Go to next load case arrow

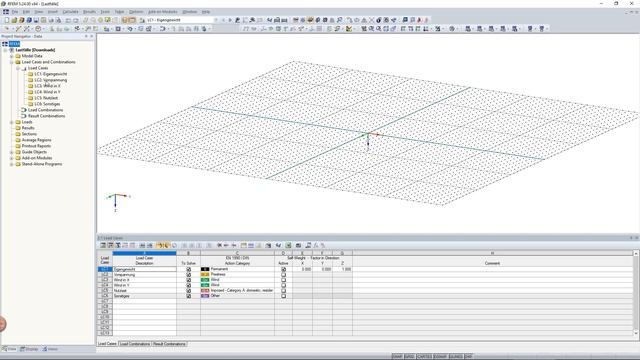(230, 20)
